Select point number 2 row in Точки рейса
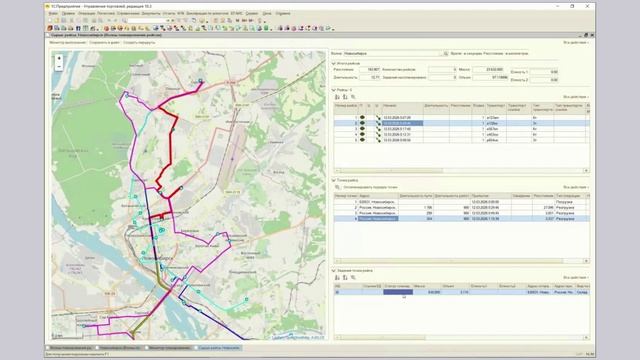This screenshot has width=640, height=360. 462,208
